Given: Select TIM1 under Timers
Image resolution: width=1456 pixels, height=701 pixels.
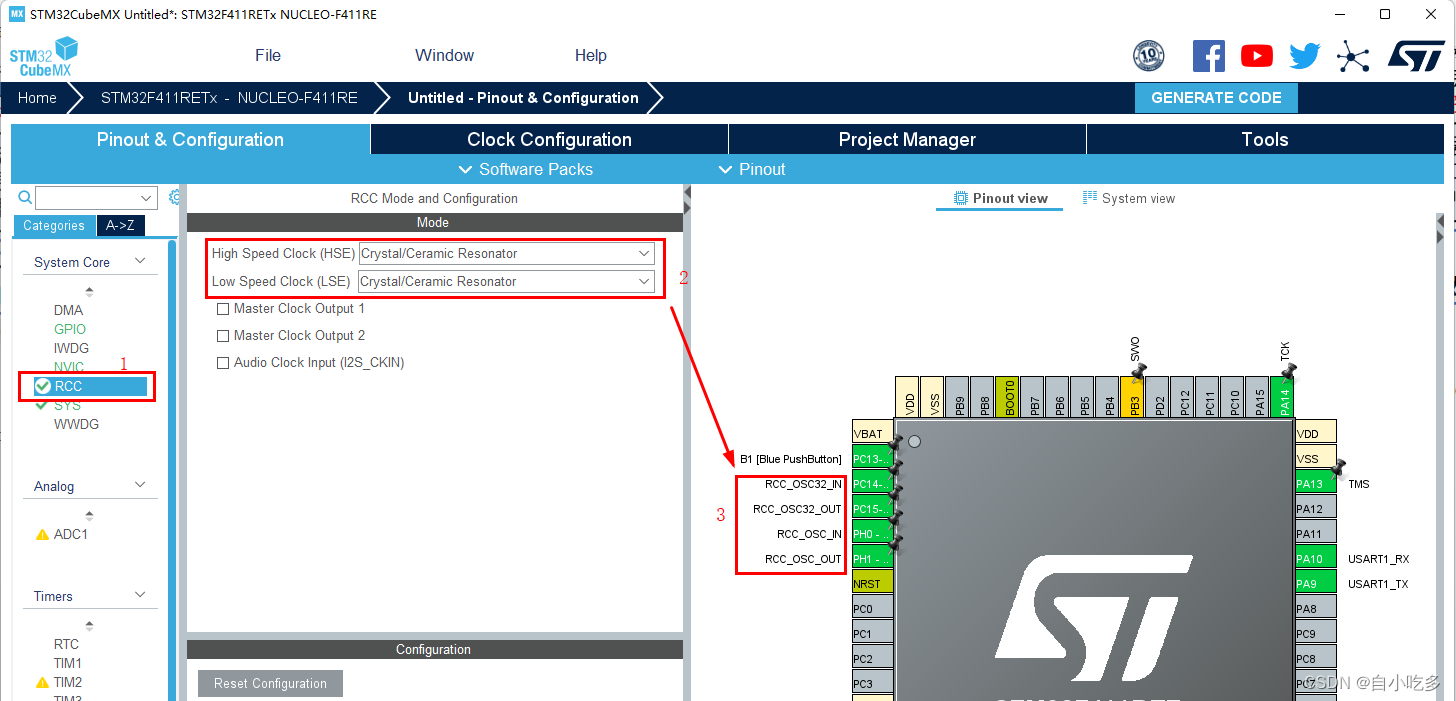Looking at the screenshot, I should 68,663.
